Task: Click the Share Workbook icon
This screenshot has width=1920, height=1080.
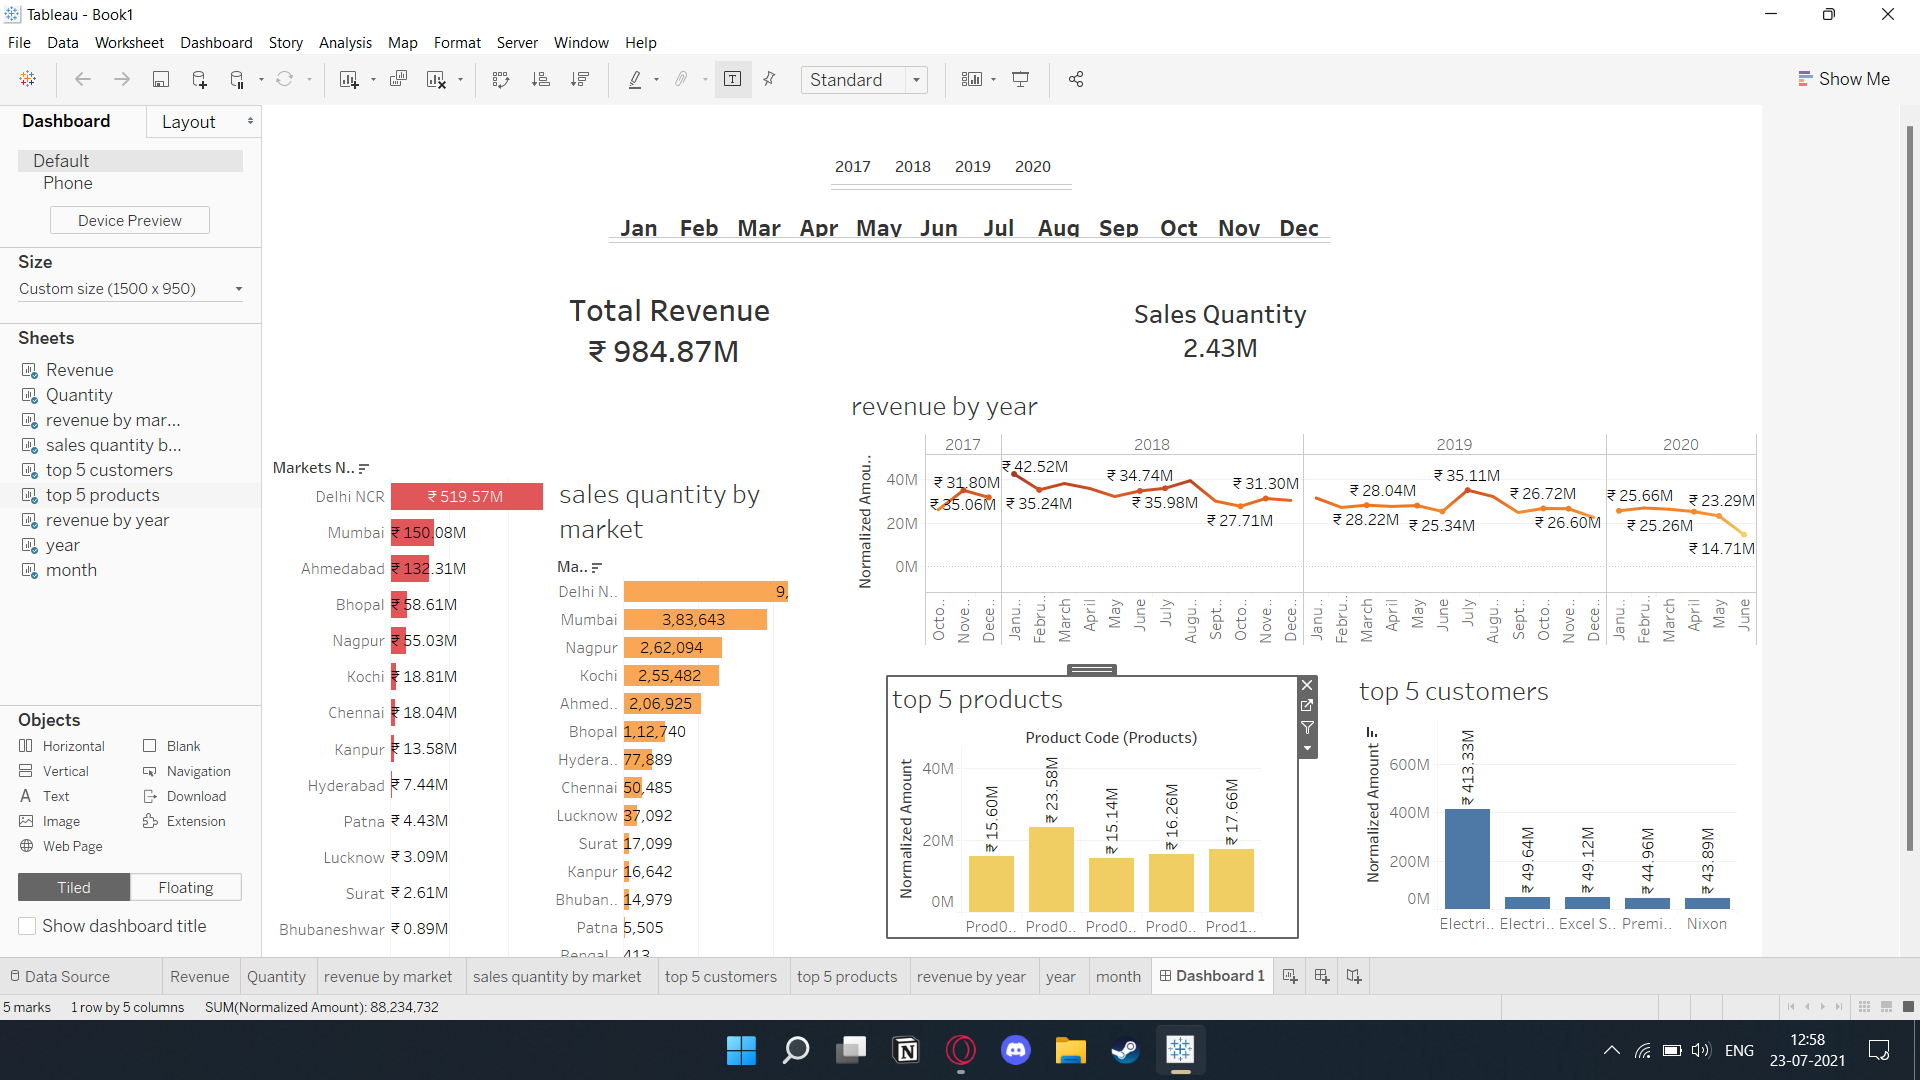Action: click(1076, 79)
